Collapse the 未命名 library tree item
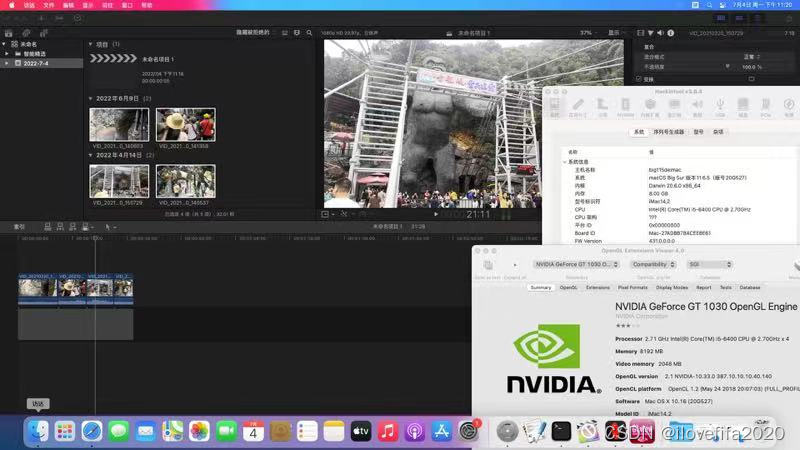The height and width of the screenshot is (450, 800). click(x=4, y=44)
